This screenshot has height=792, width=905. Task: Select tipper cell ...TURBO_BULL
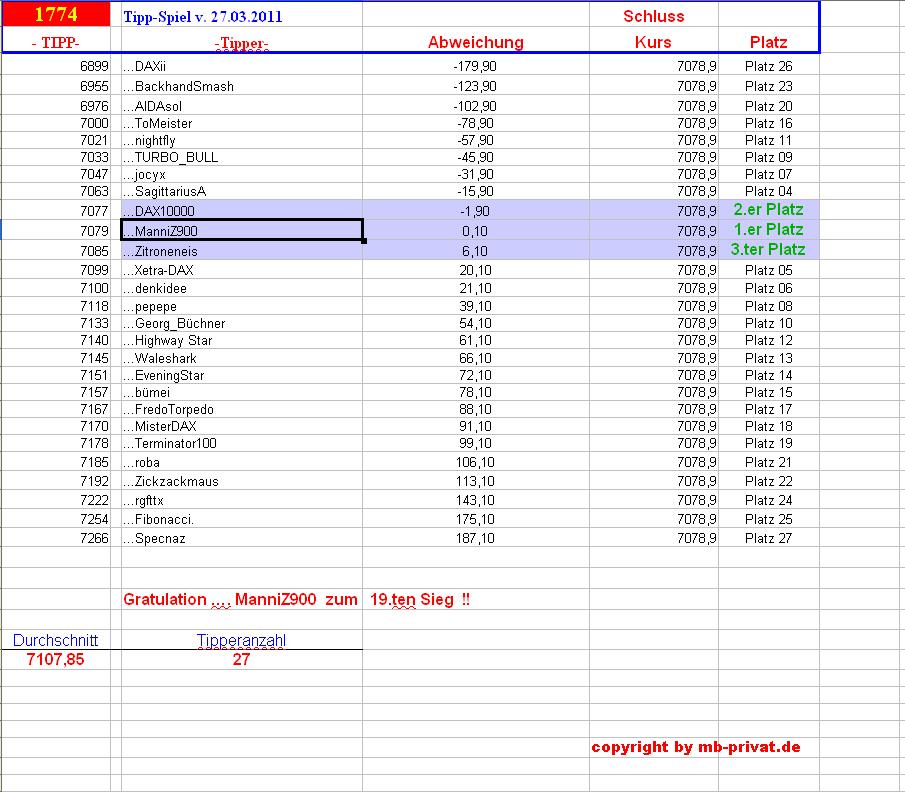point(242,158)
